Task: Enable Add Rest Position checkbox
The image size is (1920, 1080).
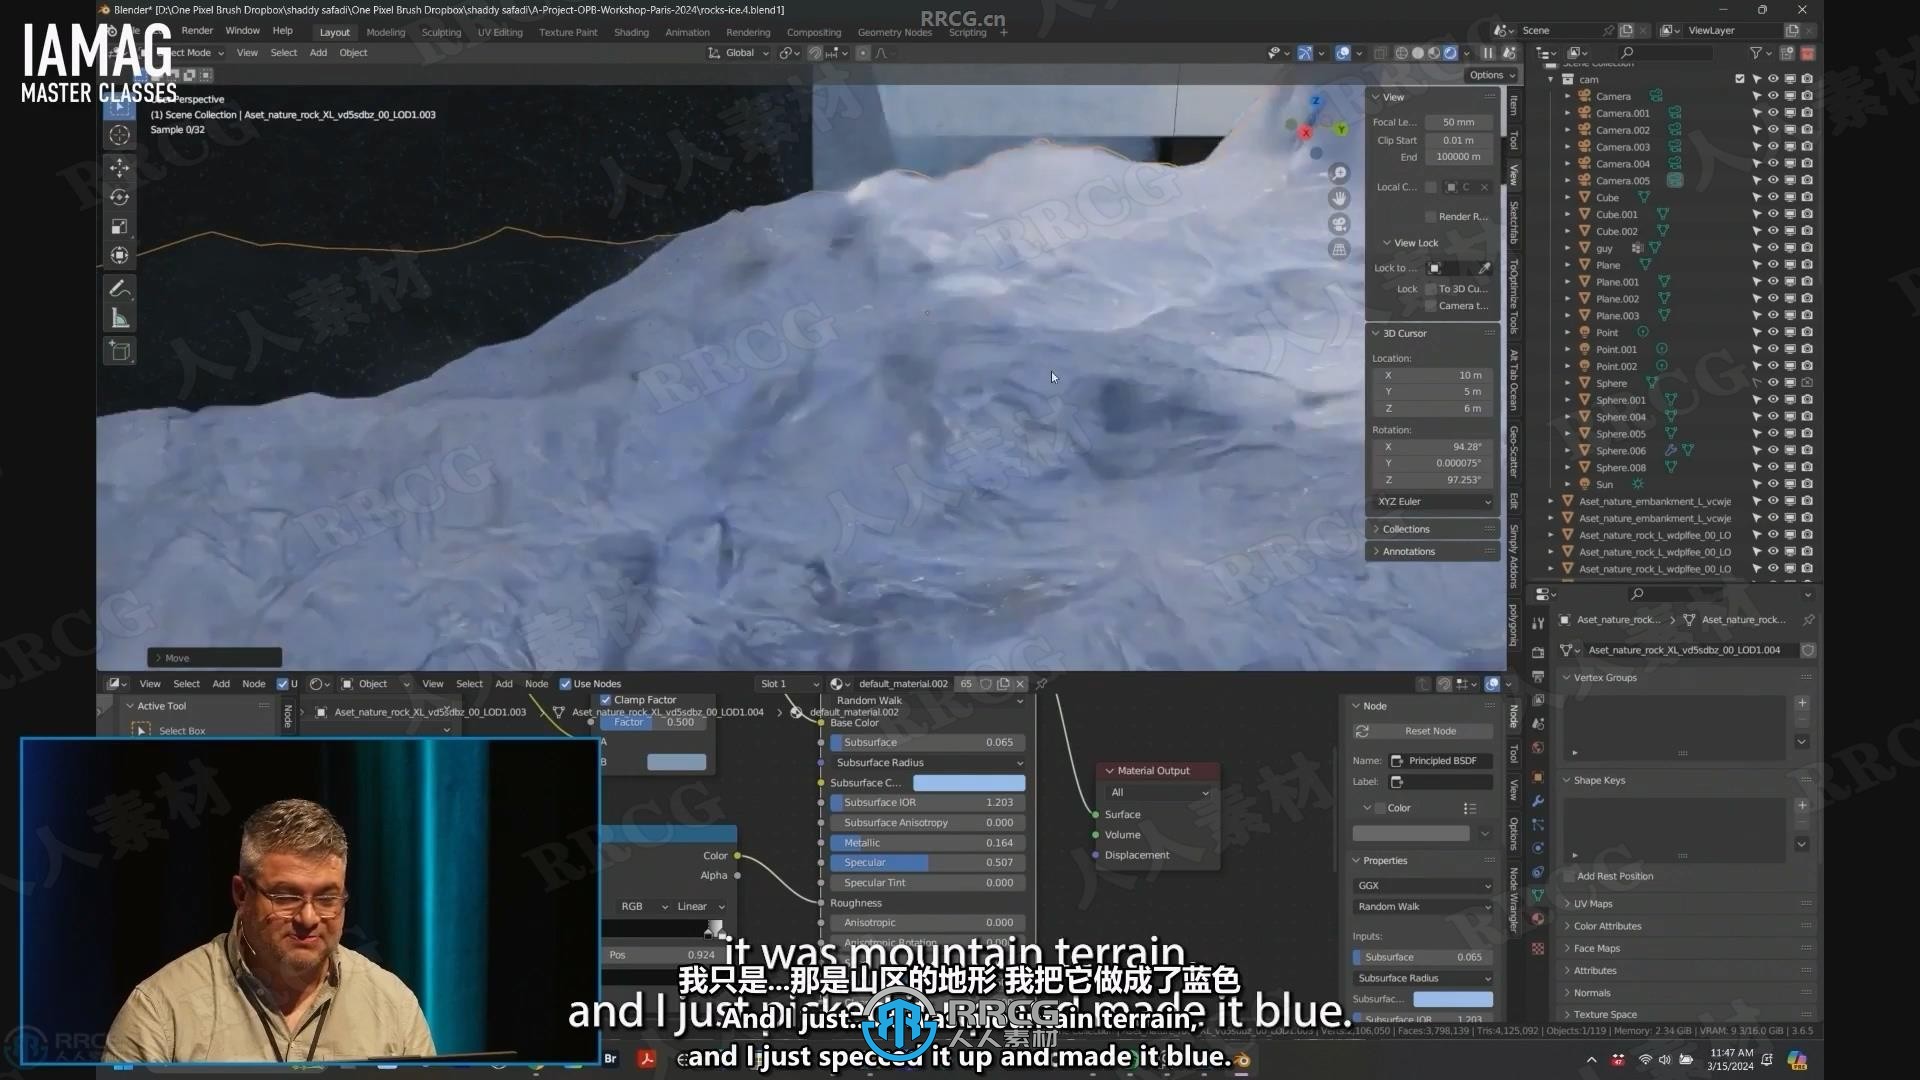Action: point(1568,876)
